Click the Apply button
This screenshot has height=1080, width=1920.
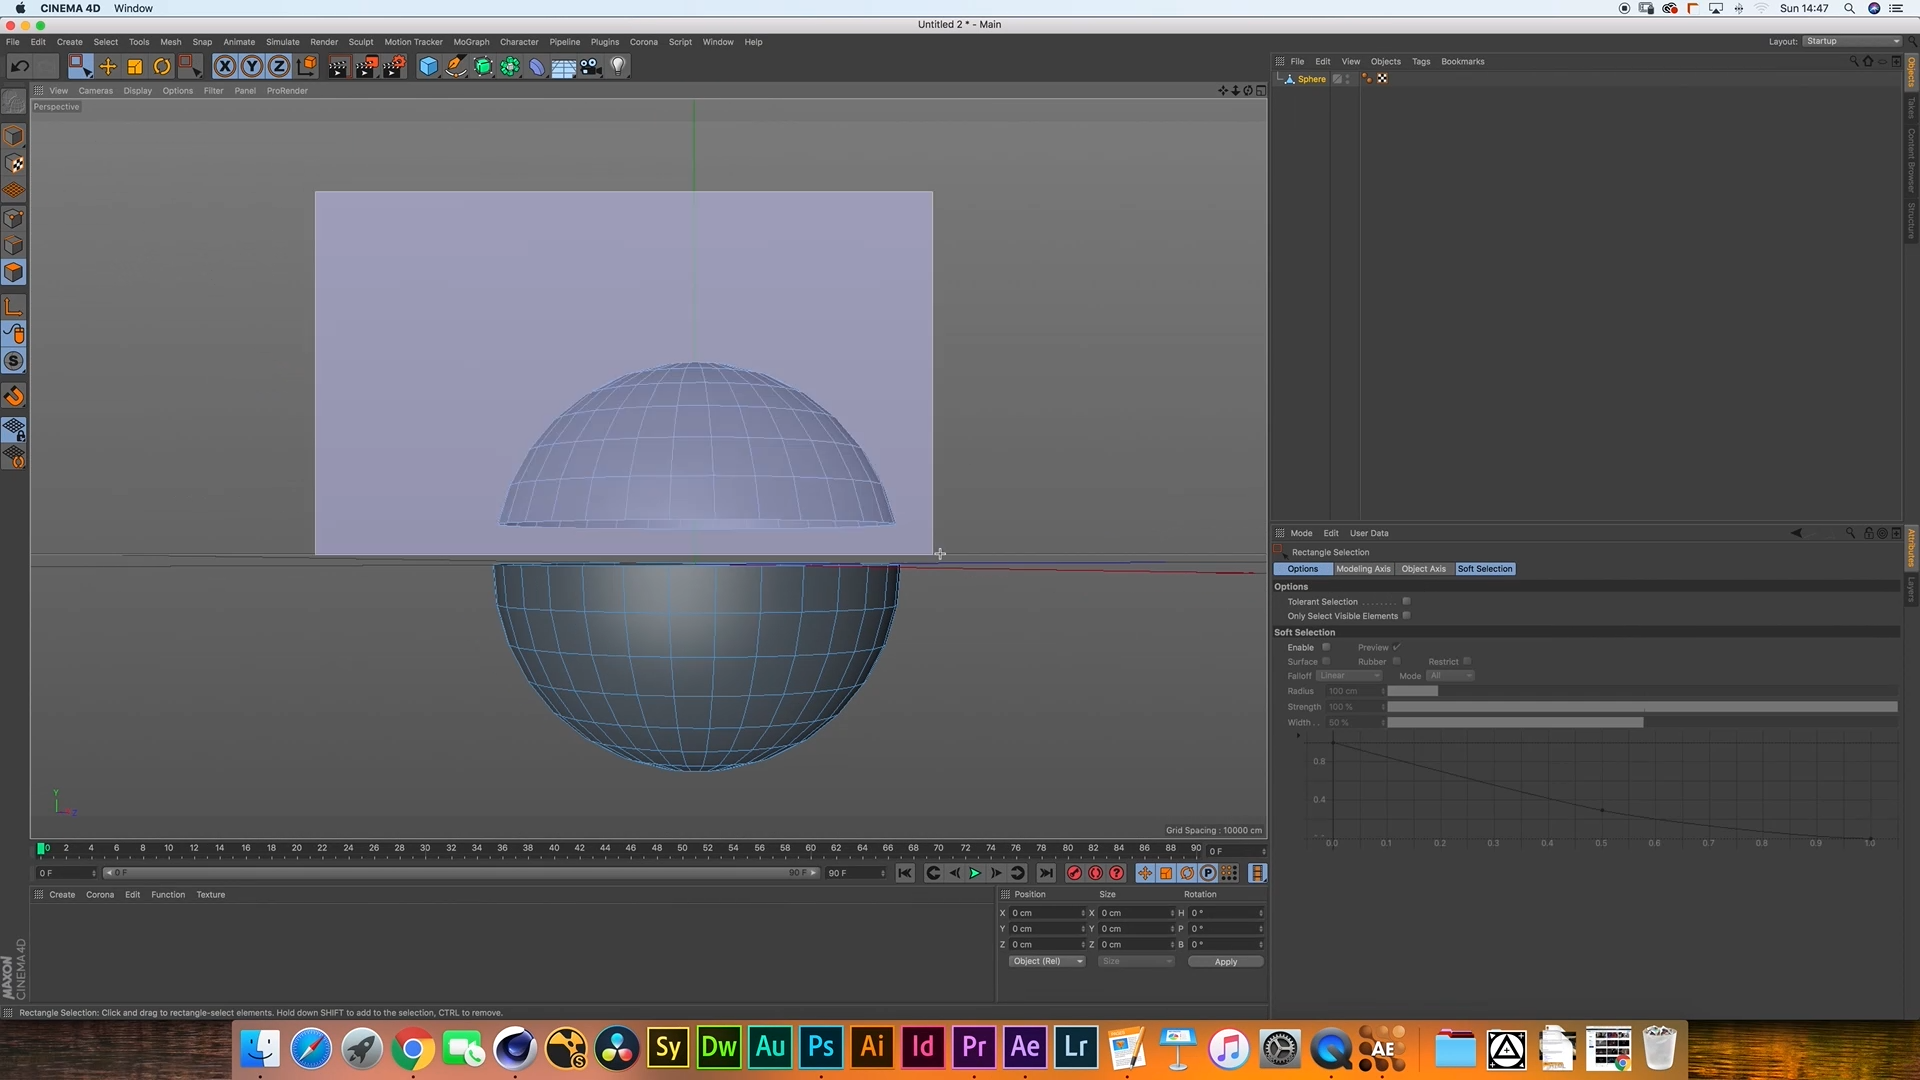[x=1225, y=962]
